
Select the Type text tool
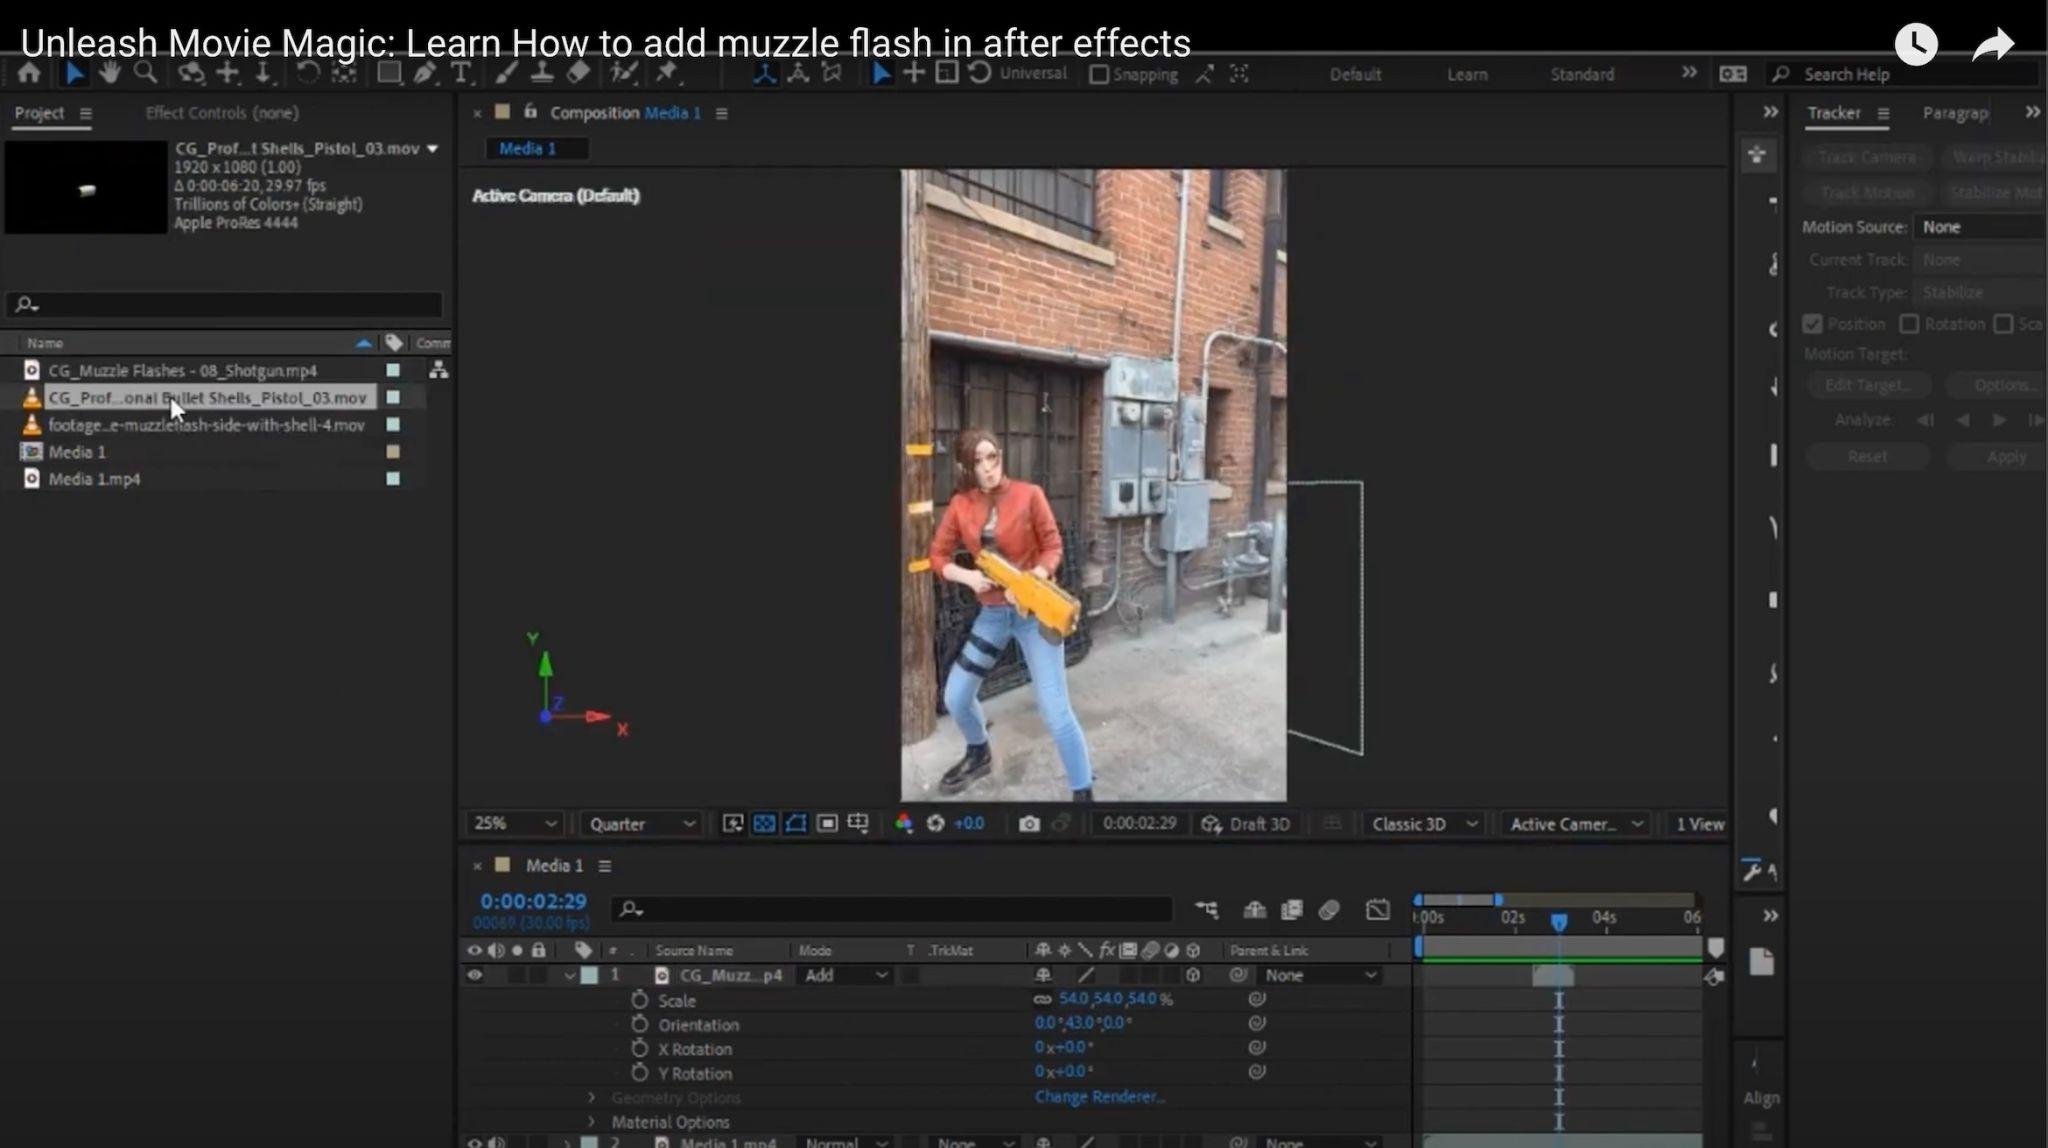(x=461, y=73)
